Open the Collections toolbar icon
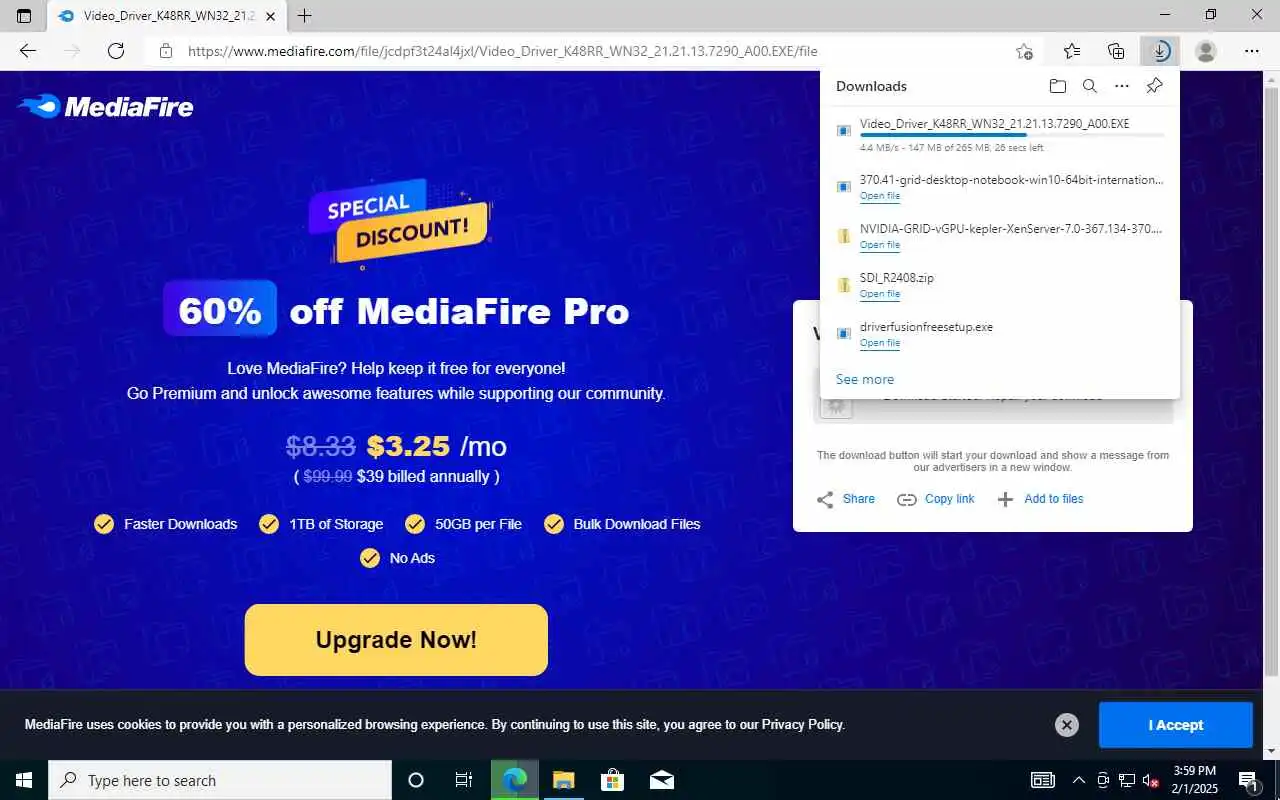 coord(1117,51)
